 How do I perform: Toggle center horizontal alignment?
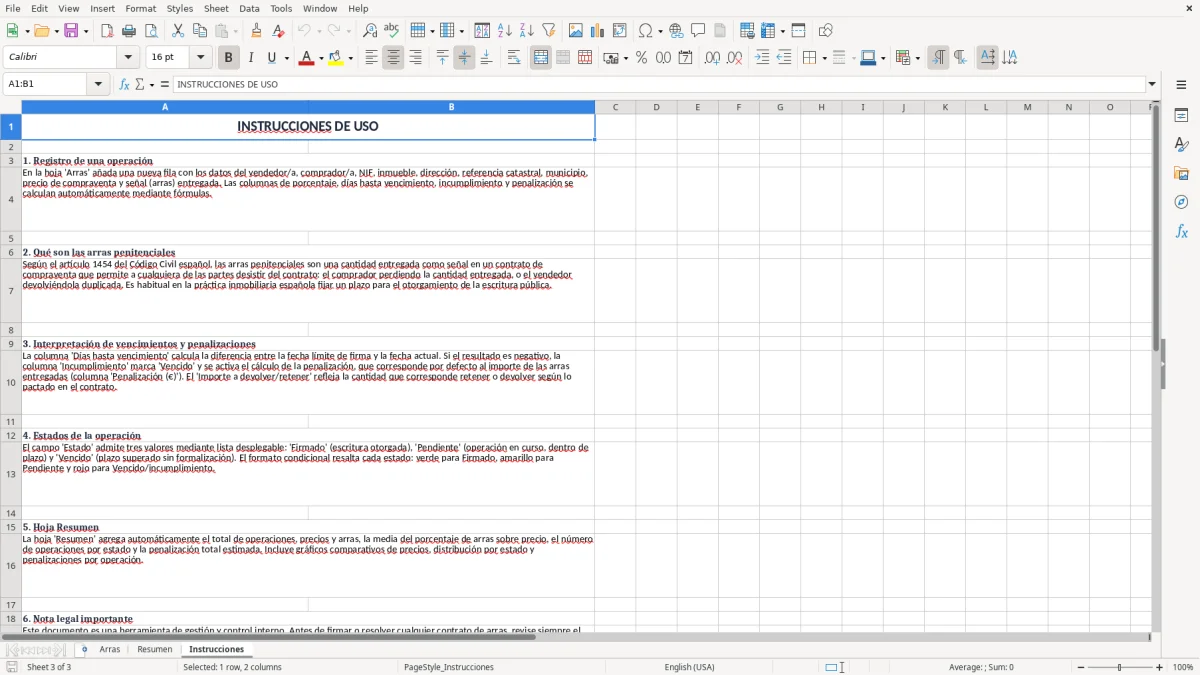[x=393, y=58]
